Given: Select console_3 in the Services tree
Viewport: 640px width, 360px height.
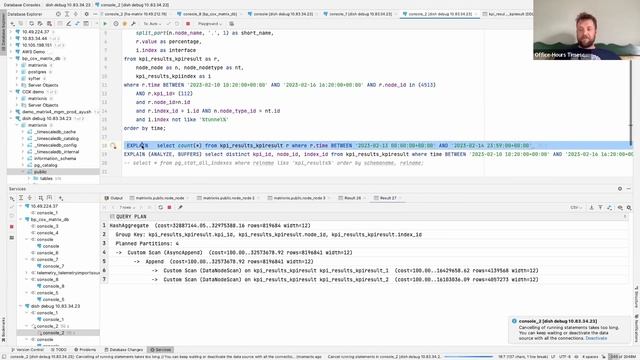Looking at the screenshot, I should click(48, 226).
